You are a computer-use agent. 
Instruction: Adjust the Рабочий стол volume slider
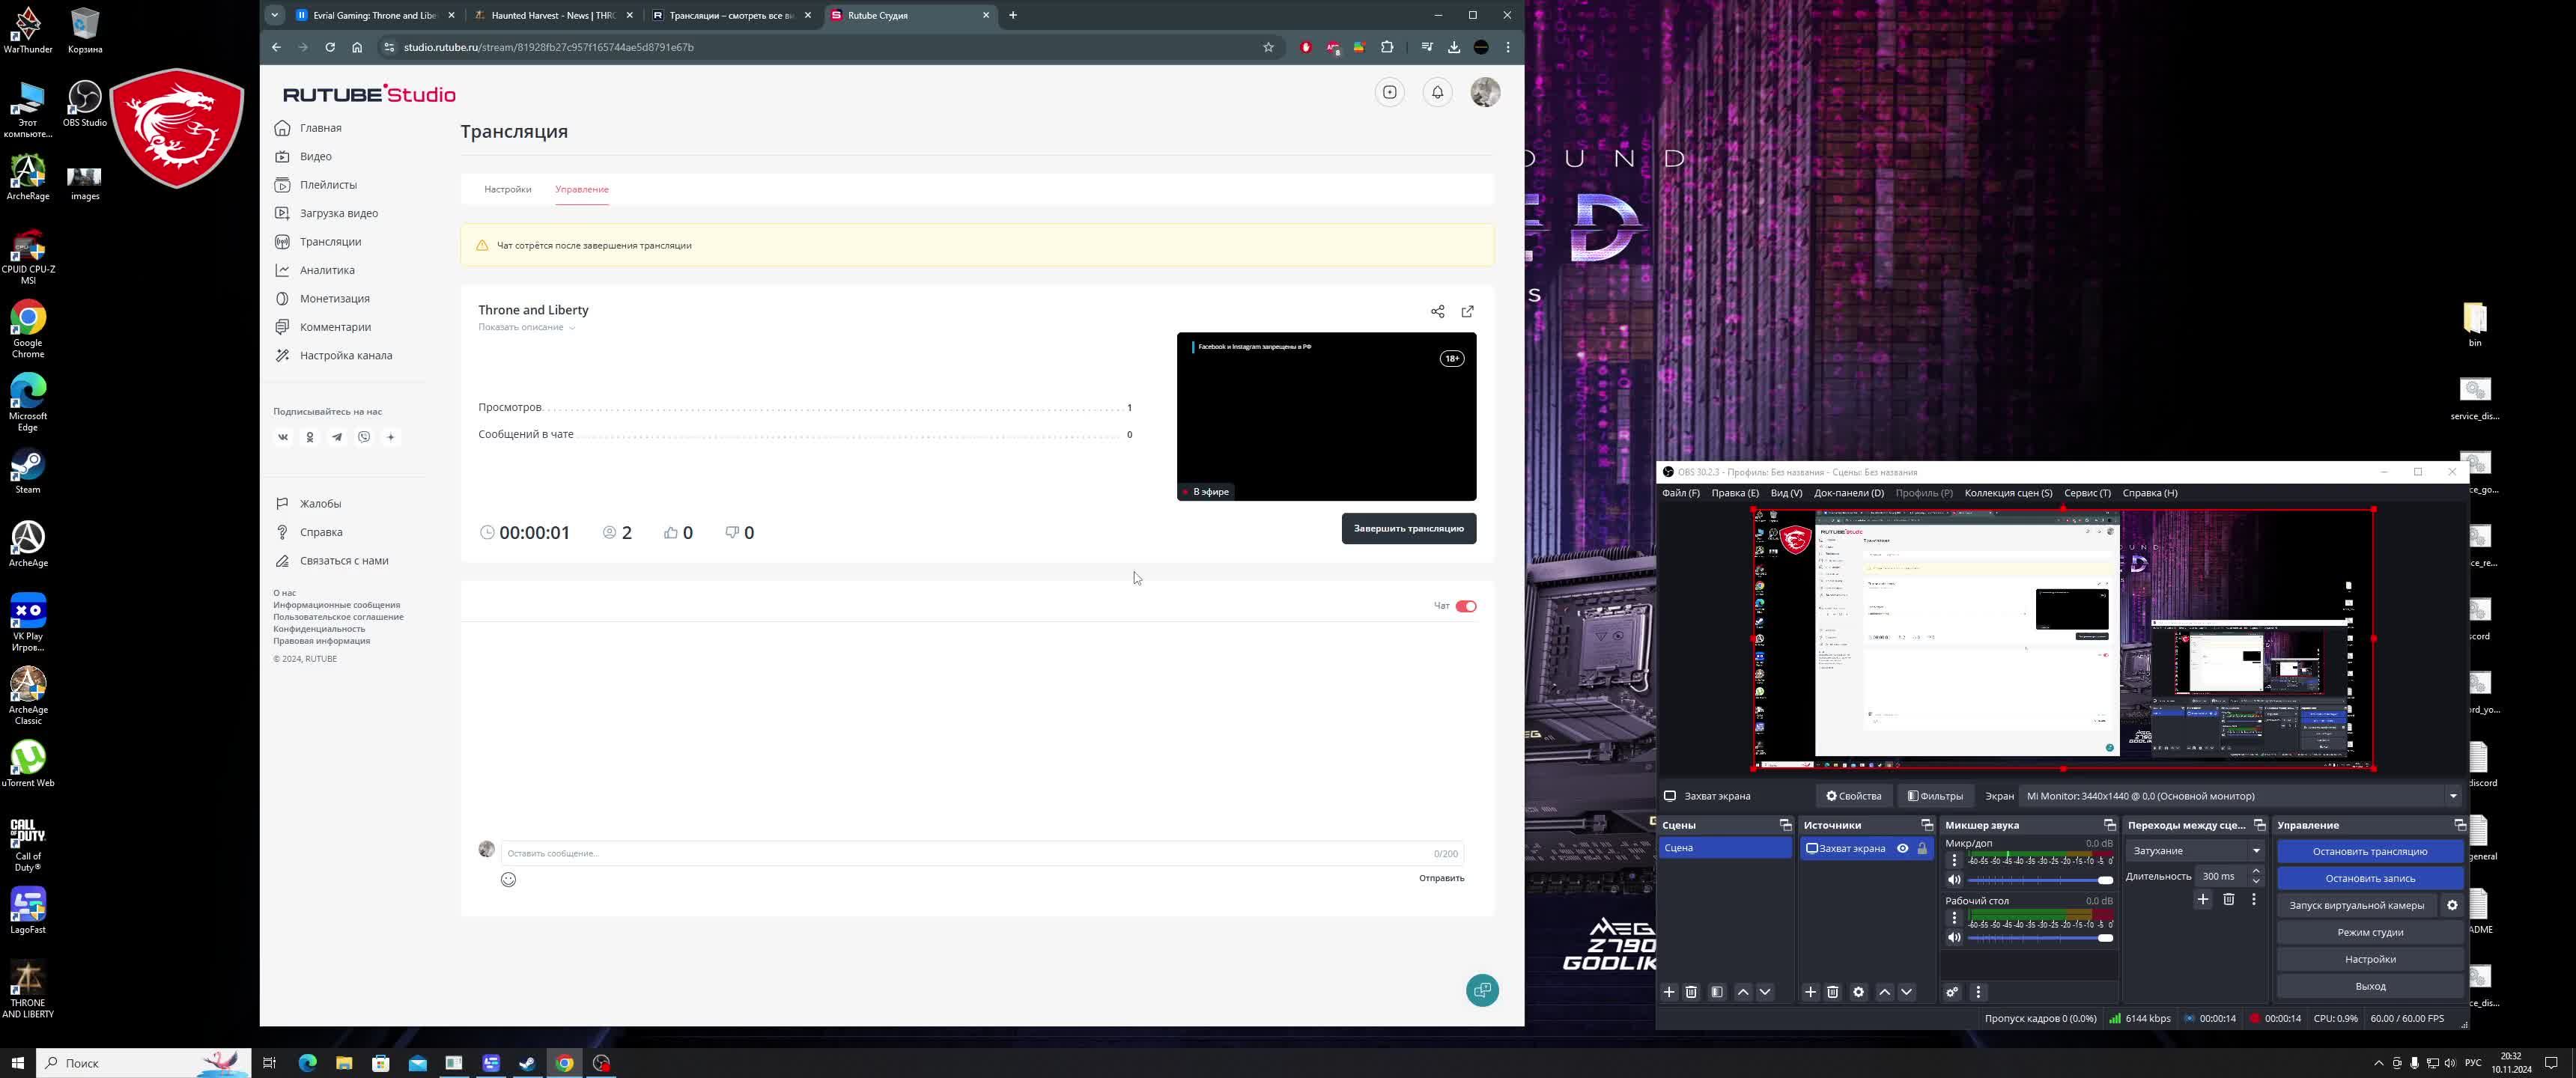[x=2039, y=938]
